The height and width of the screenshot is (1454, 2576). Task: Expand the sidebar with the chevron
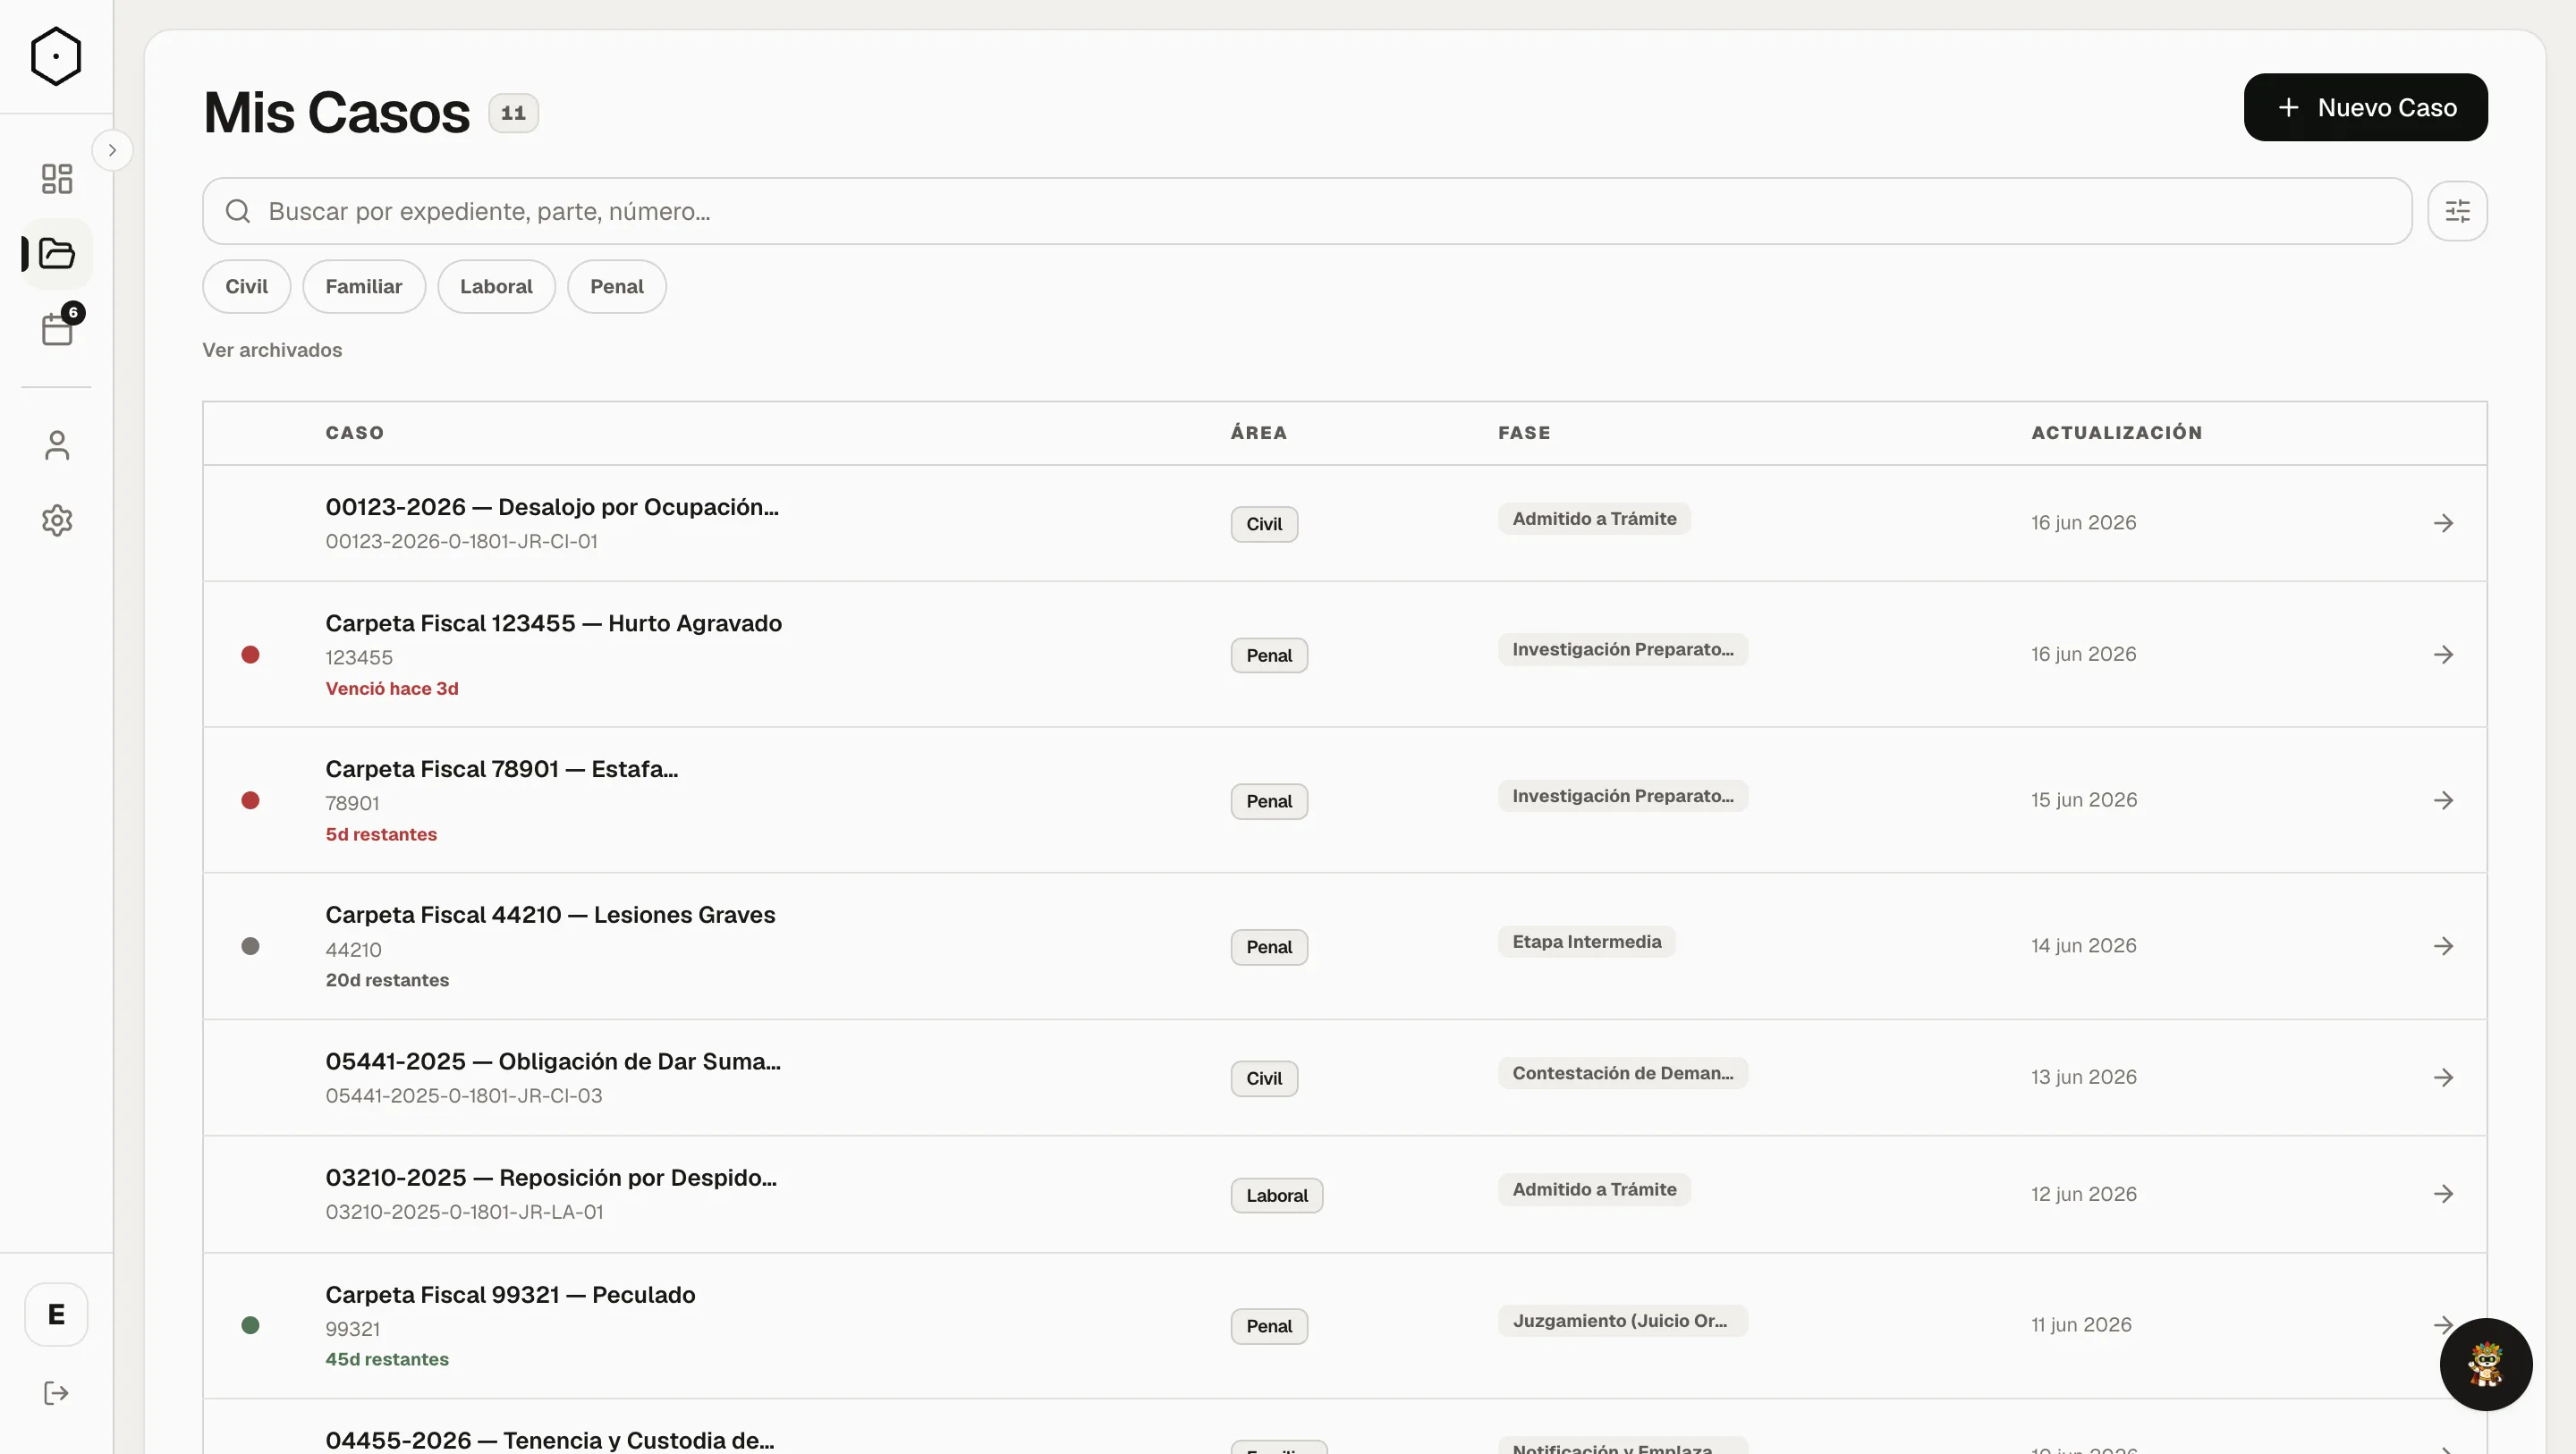tap(112, 150)
